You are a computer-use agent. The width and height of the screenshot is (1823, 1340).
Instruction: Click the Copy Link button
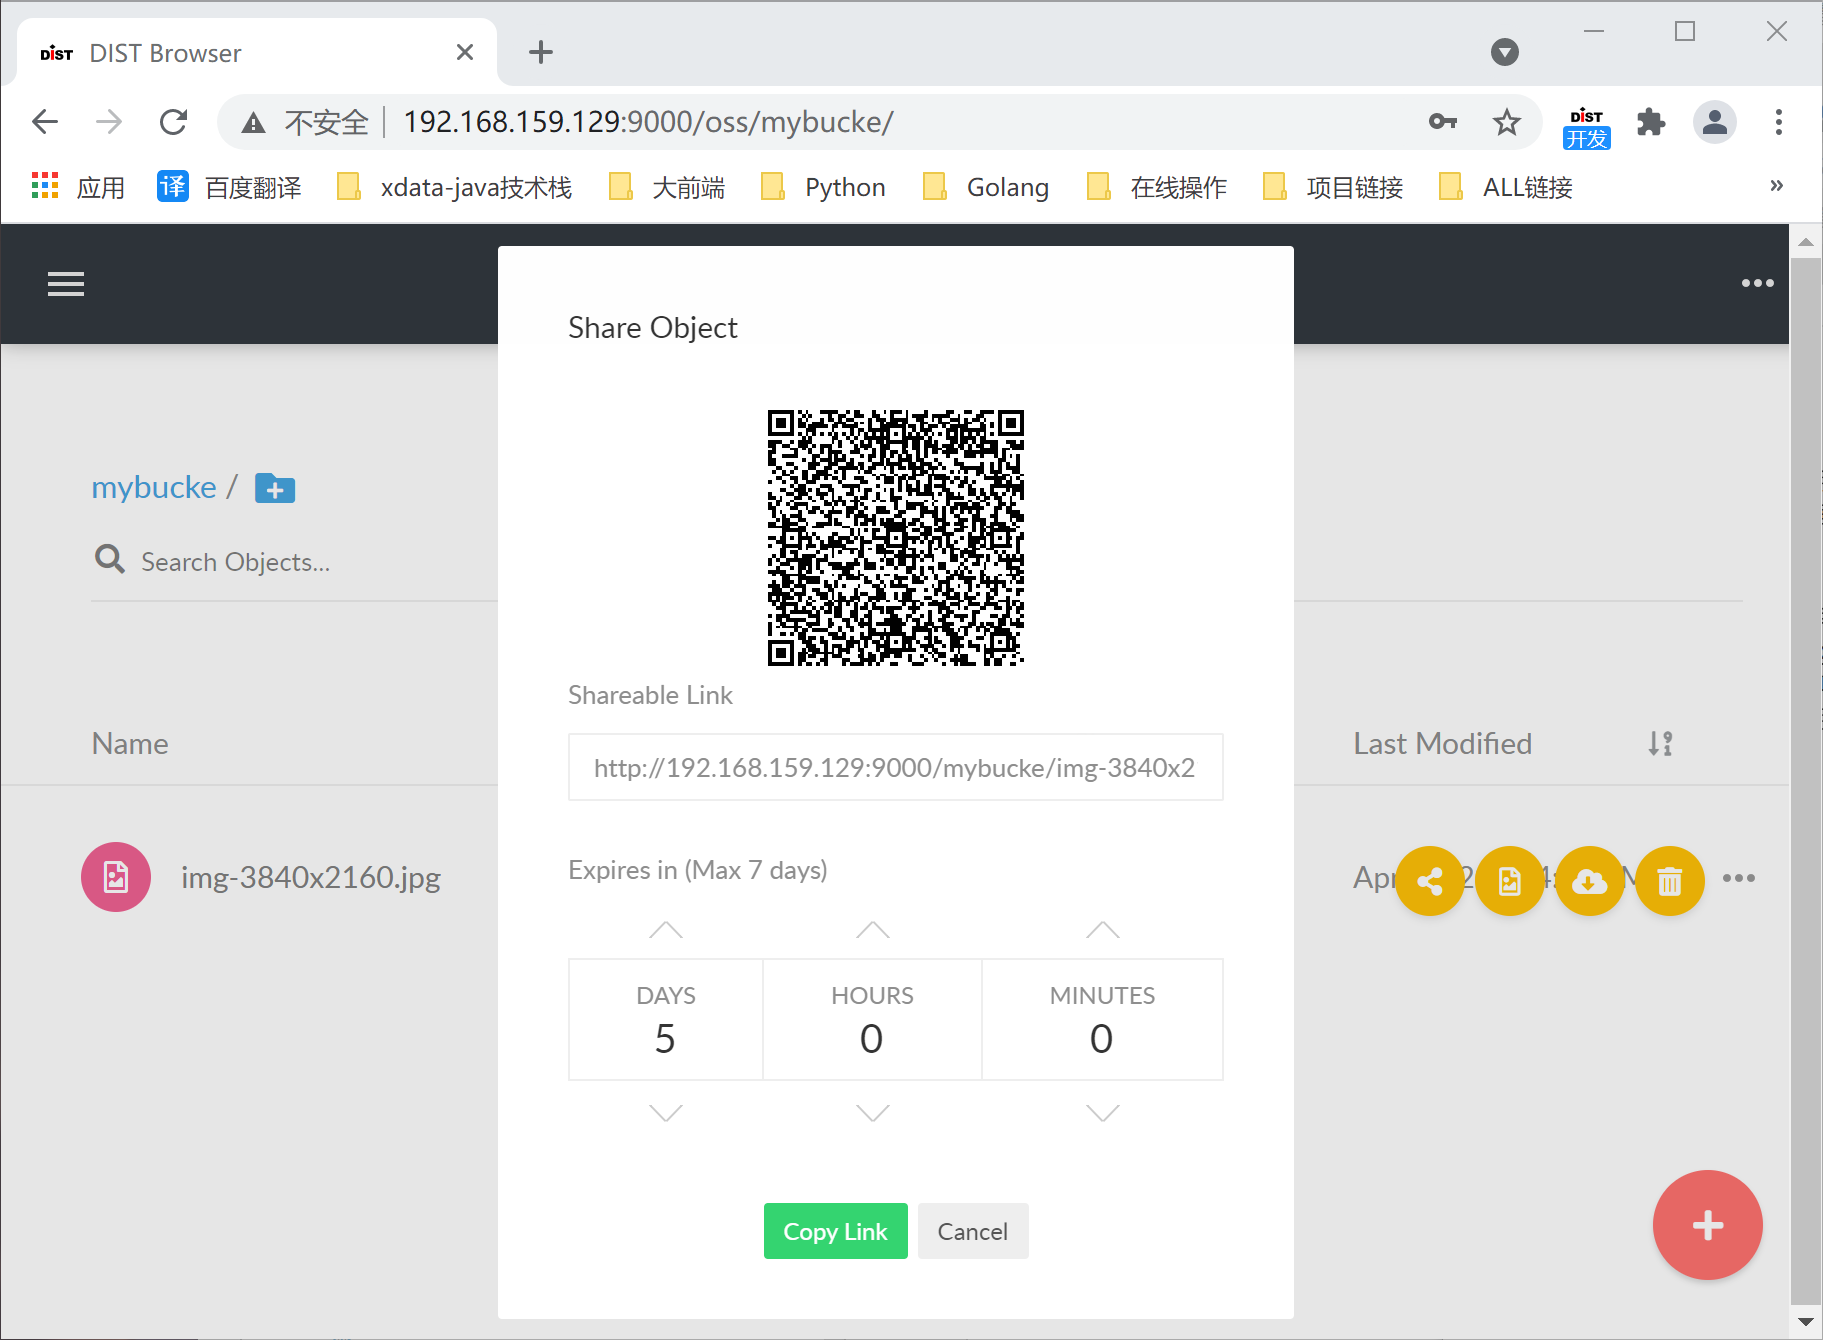(x=835, y=1231)
